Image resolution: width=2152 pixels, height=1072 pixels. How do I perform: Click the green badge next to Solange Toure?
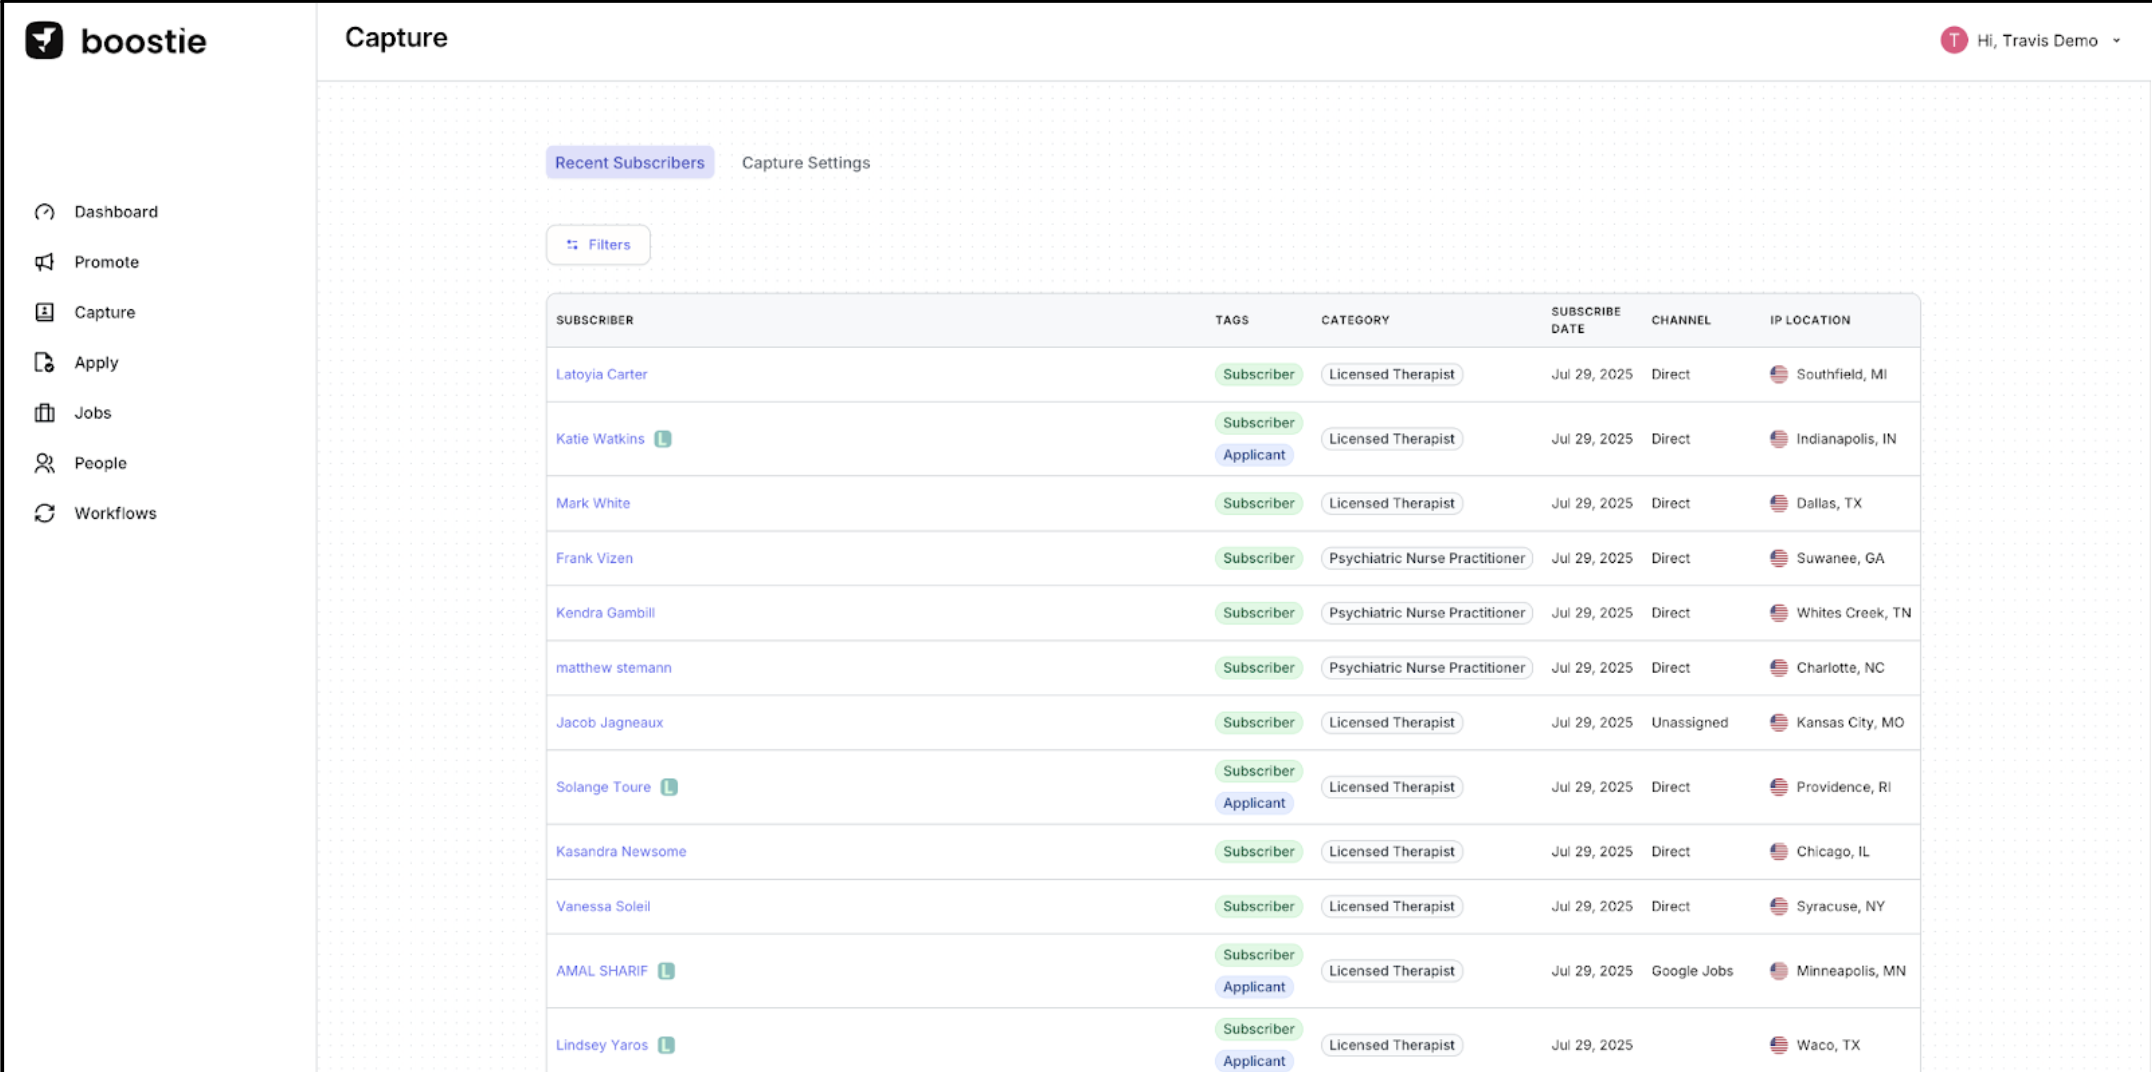669,787
